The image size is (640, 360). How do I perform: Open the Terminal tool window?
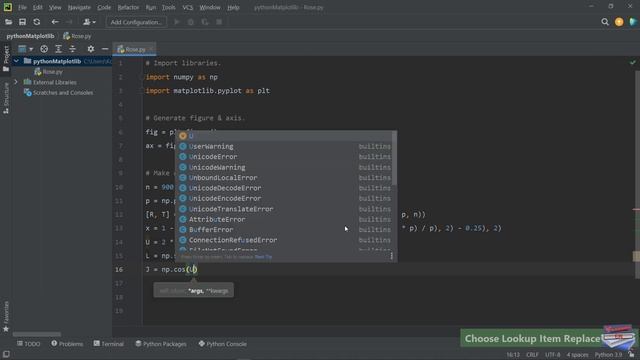pos(109,344)
